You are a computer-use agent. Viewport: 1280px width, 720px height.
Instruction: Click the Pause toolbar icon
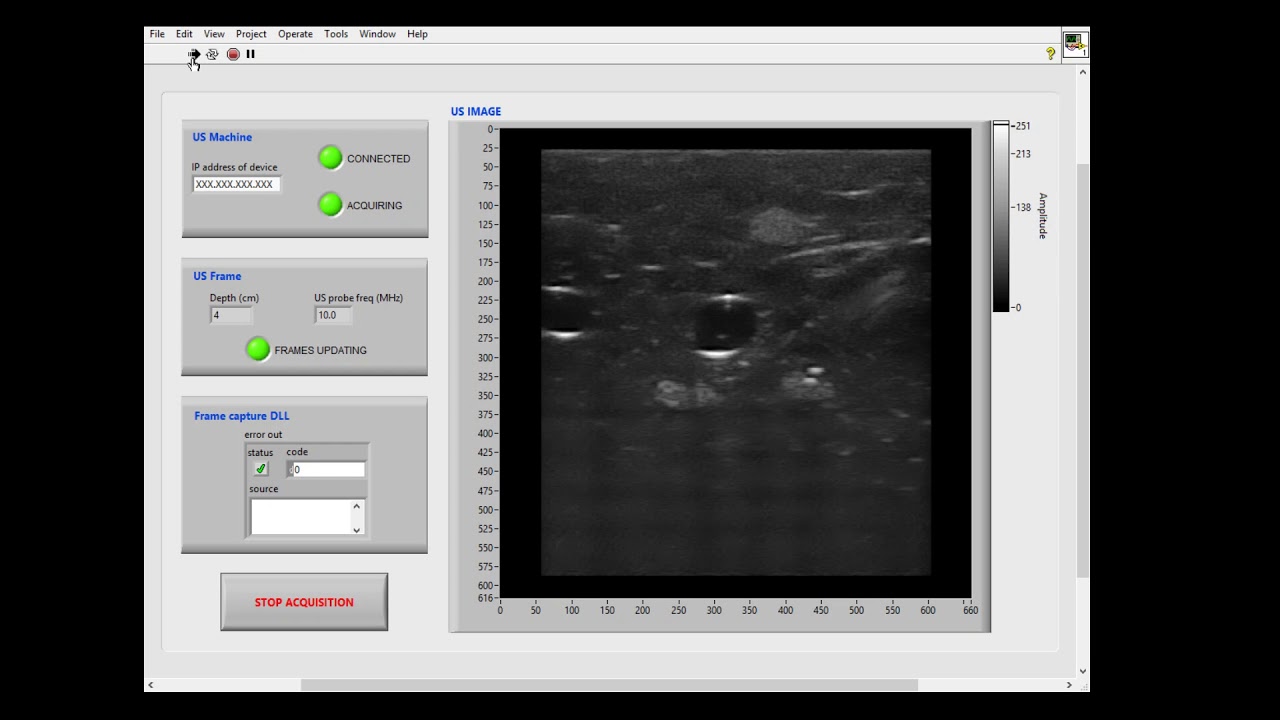[250, 54]
